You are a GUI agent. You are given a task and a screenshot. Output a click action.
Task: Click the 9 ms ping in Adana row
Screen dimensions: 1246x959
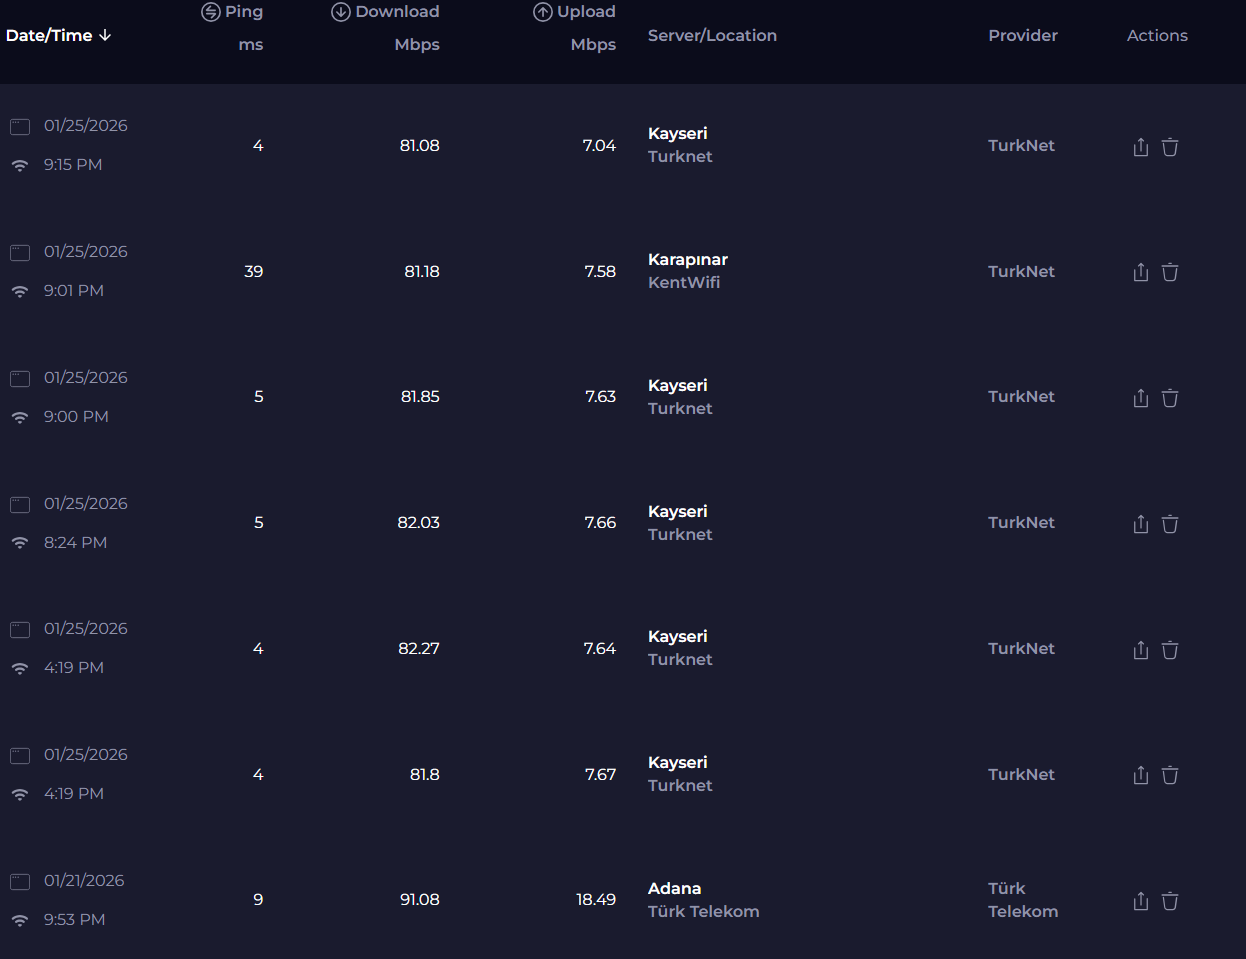(258, 899)
